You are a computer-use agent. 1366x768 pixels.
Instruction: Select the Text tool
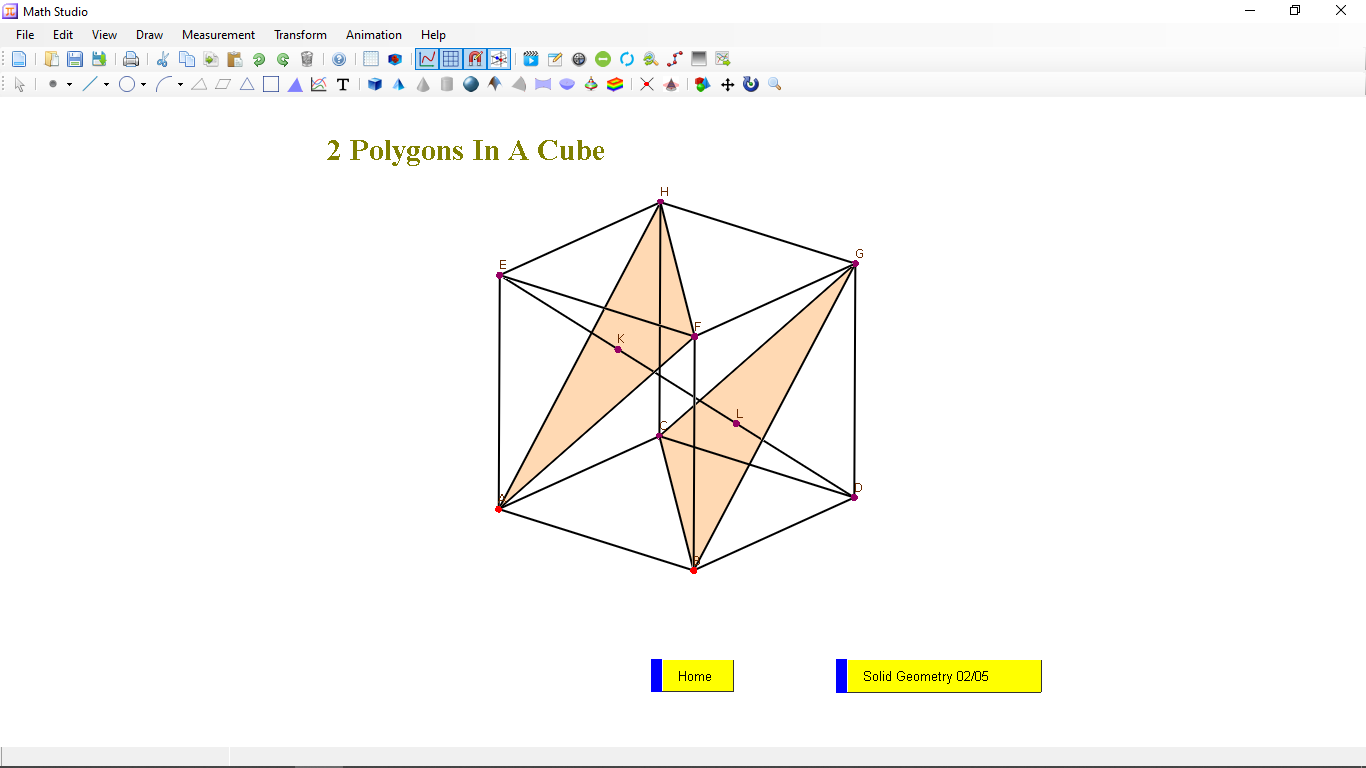(343, 84)
